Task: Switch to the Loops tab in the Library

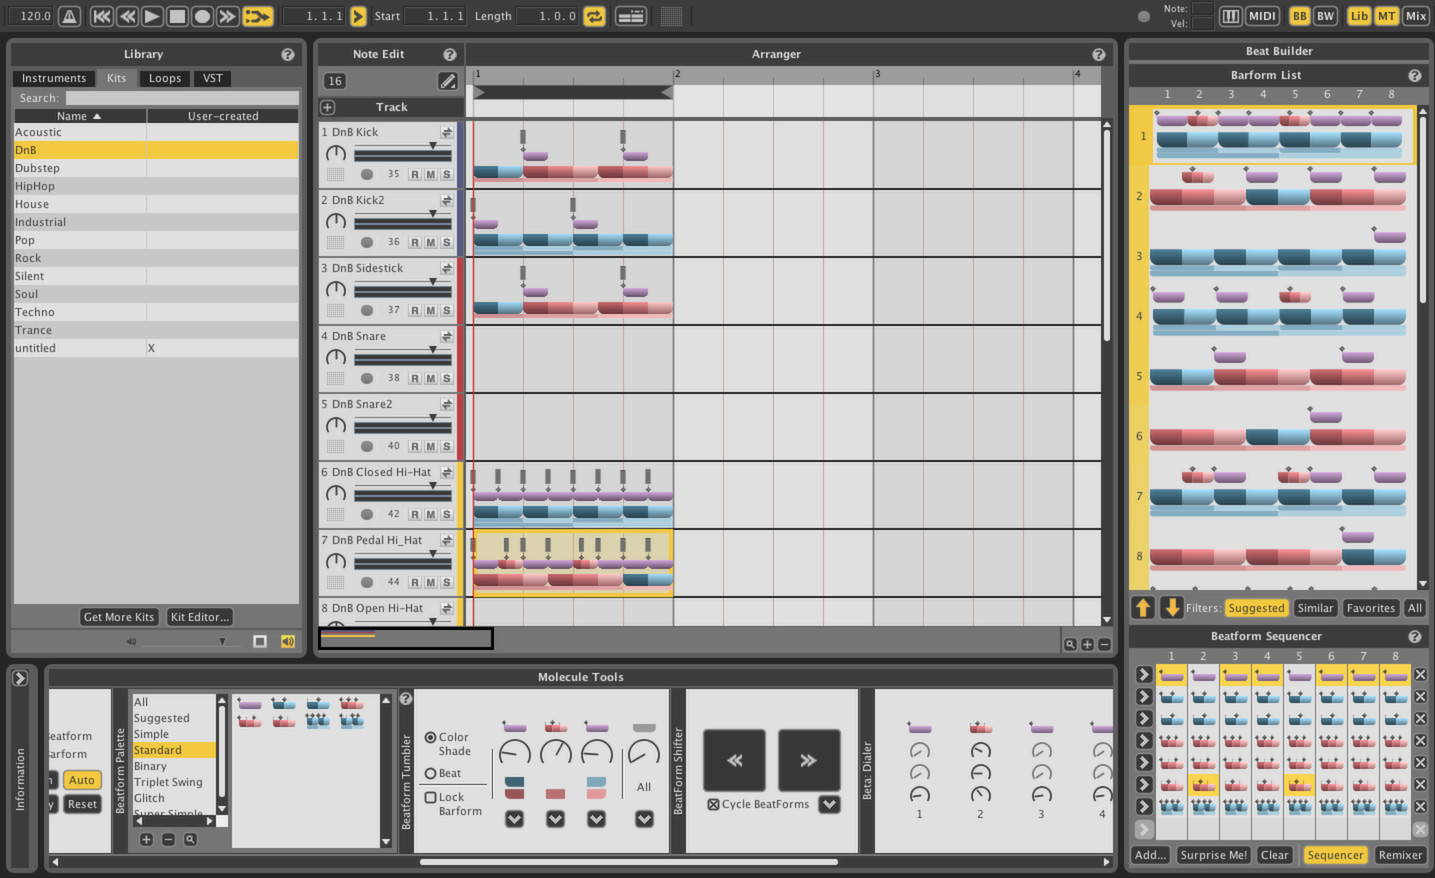Action: (x=164, y=78)
